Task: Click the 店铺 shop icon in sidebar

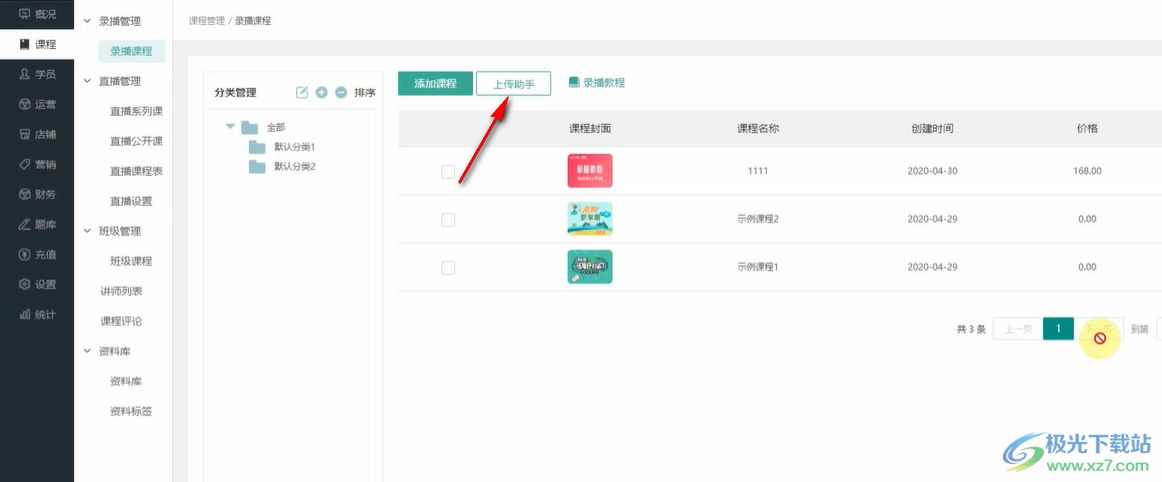Action: pos(25,134)
